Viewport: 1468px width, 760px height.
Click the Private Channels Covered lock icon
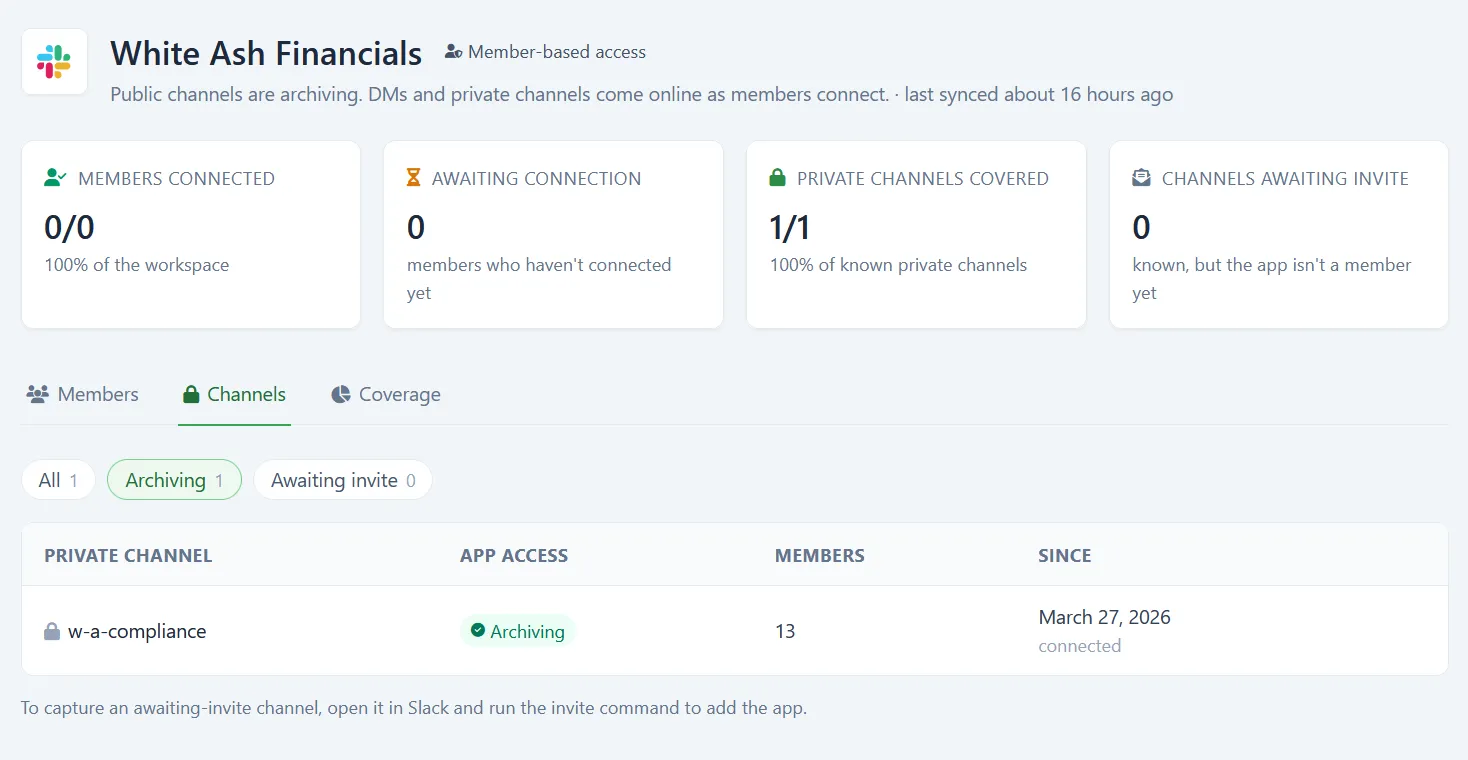[777, 178]
